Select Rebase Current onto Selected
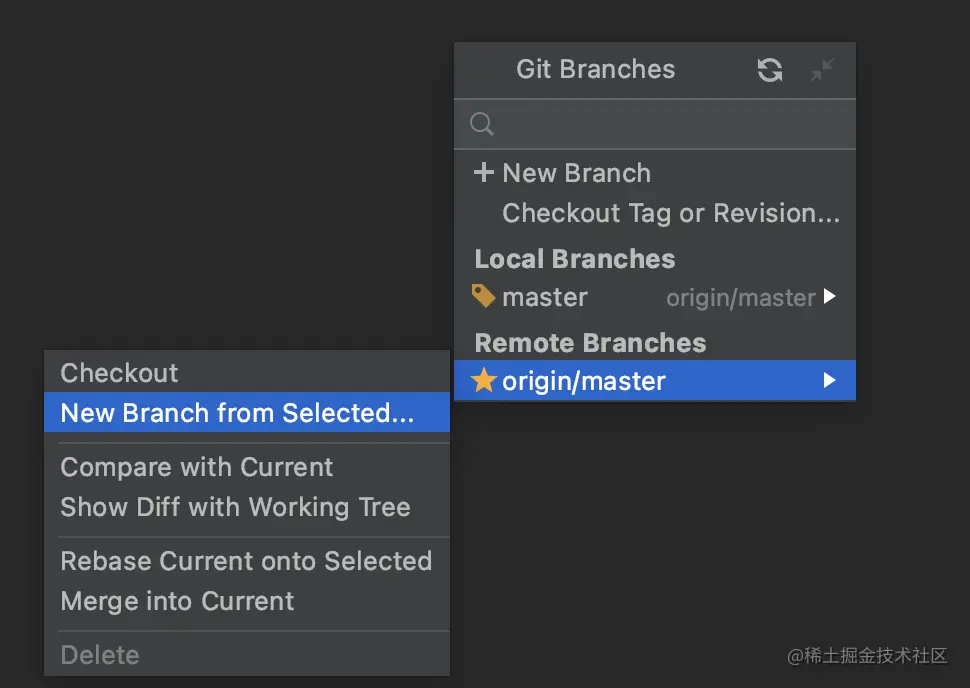The width and height of the screenshot is (970, 688). (x=246, y=561)
